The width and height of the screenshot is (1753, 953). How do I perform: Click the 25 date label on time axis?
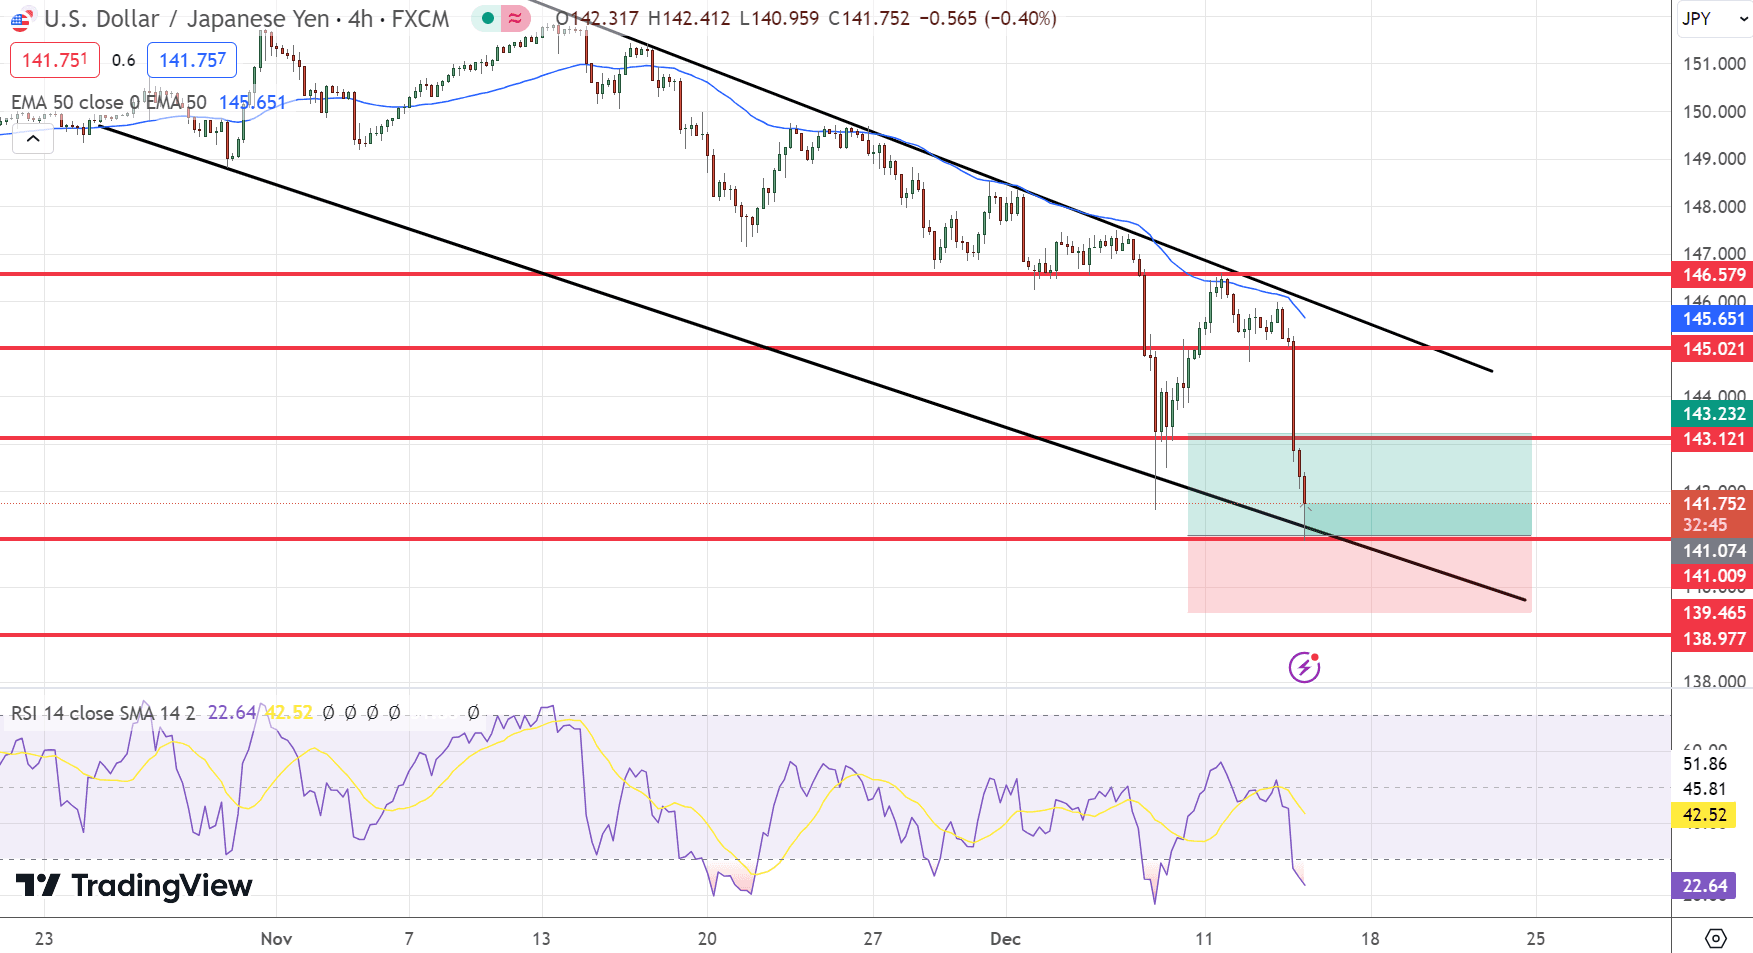pos(1535,938)
